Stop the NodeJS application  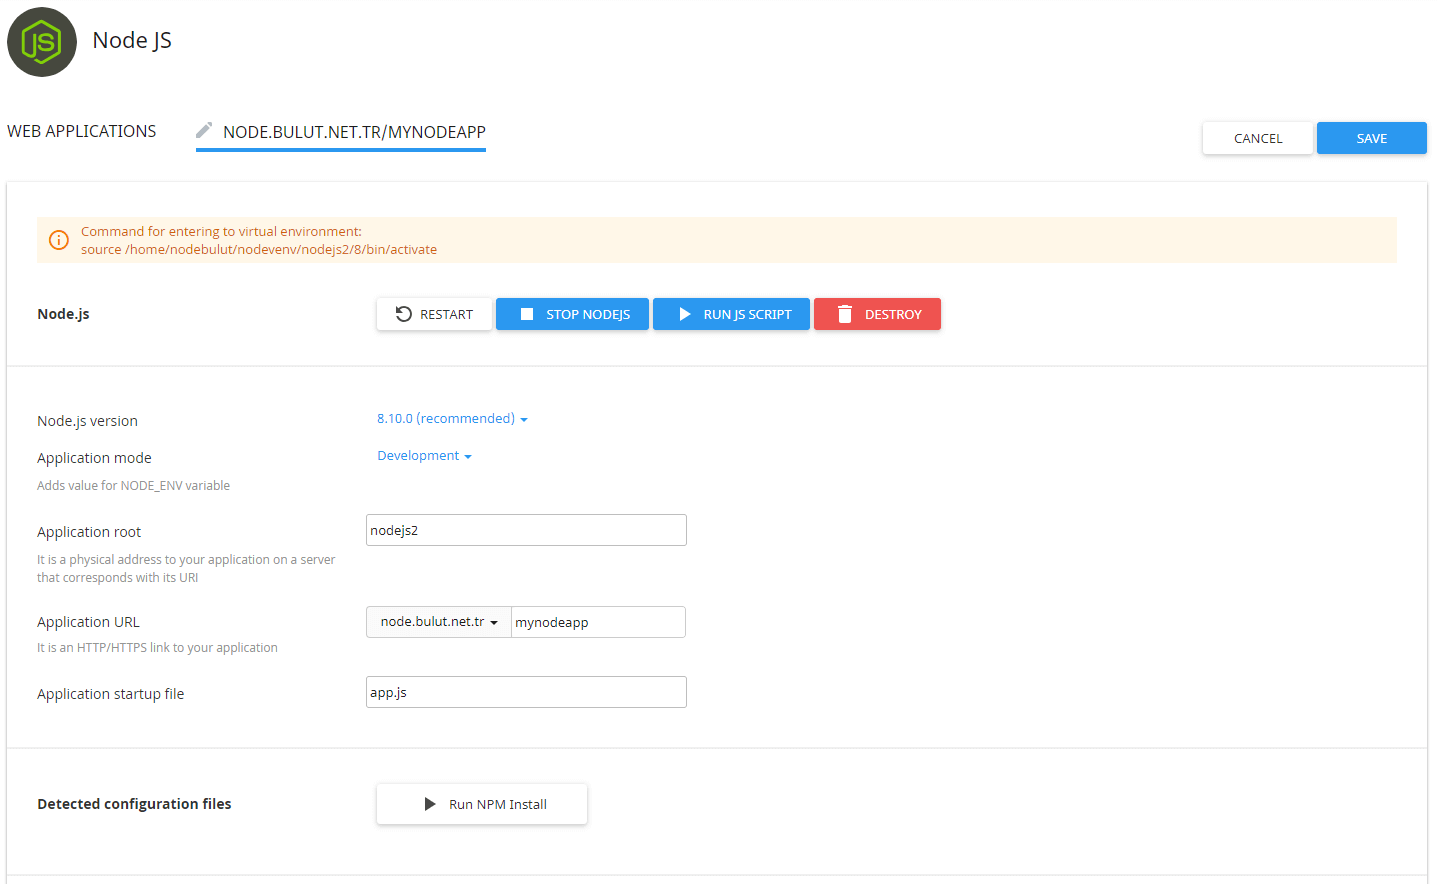pyautogui.click(x=572, y=314)
